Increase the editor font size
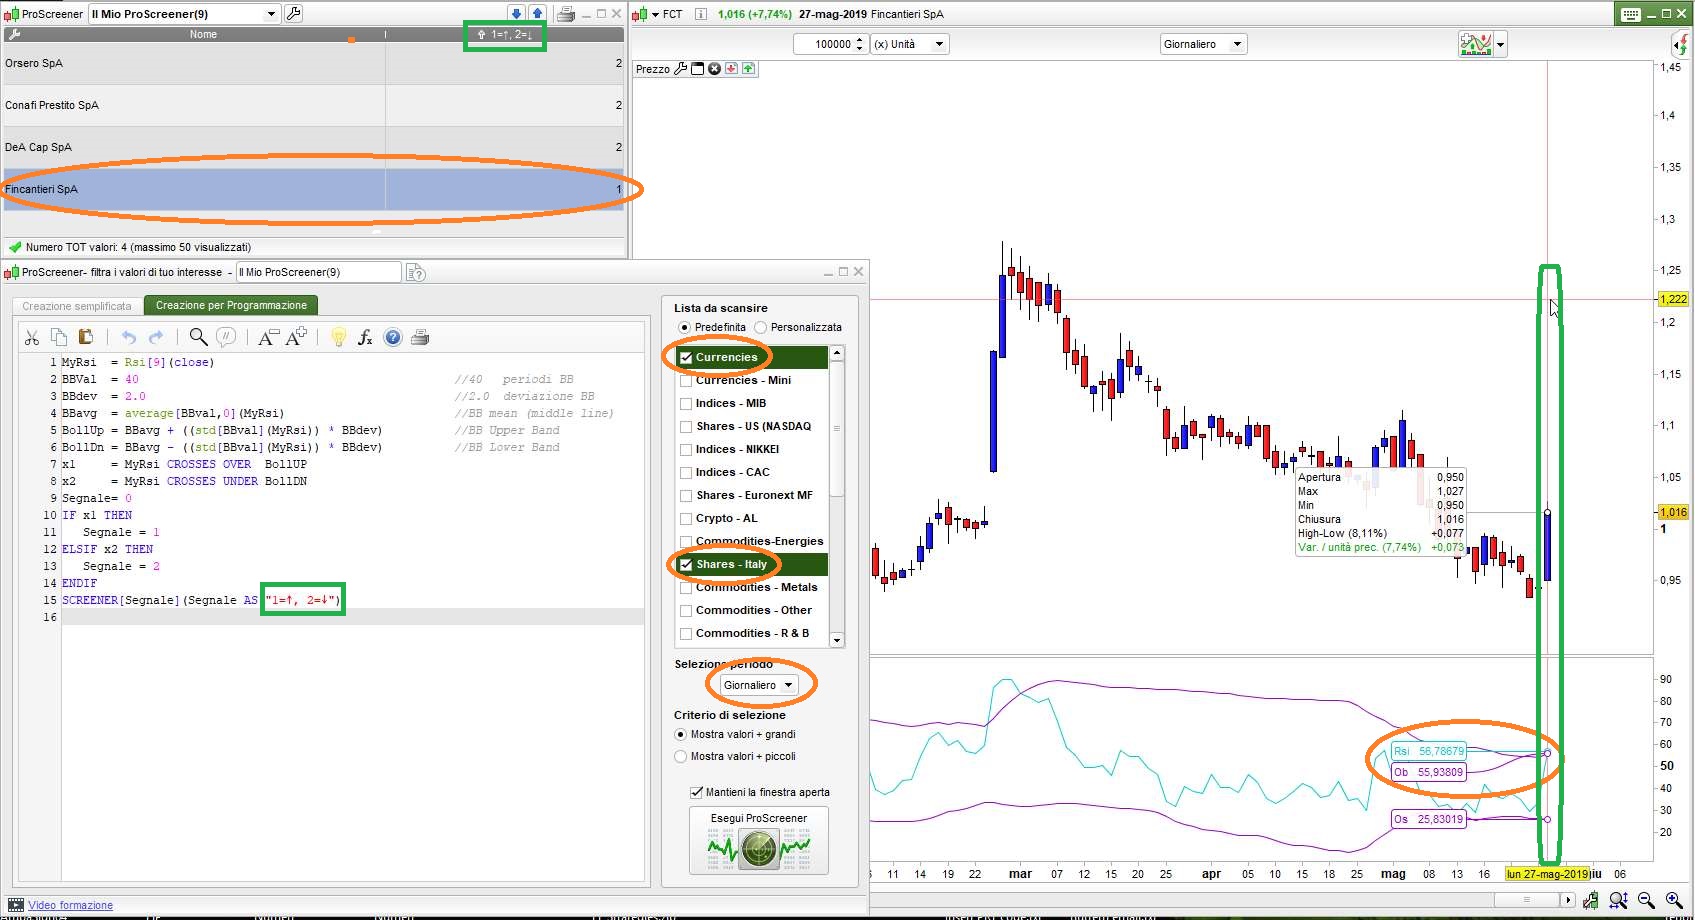 296,337
